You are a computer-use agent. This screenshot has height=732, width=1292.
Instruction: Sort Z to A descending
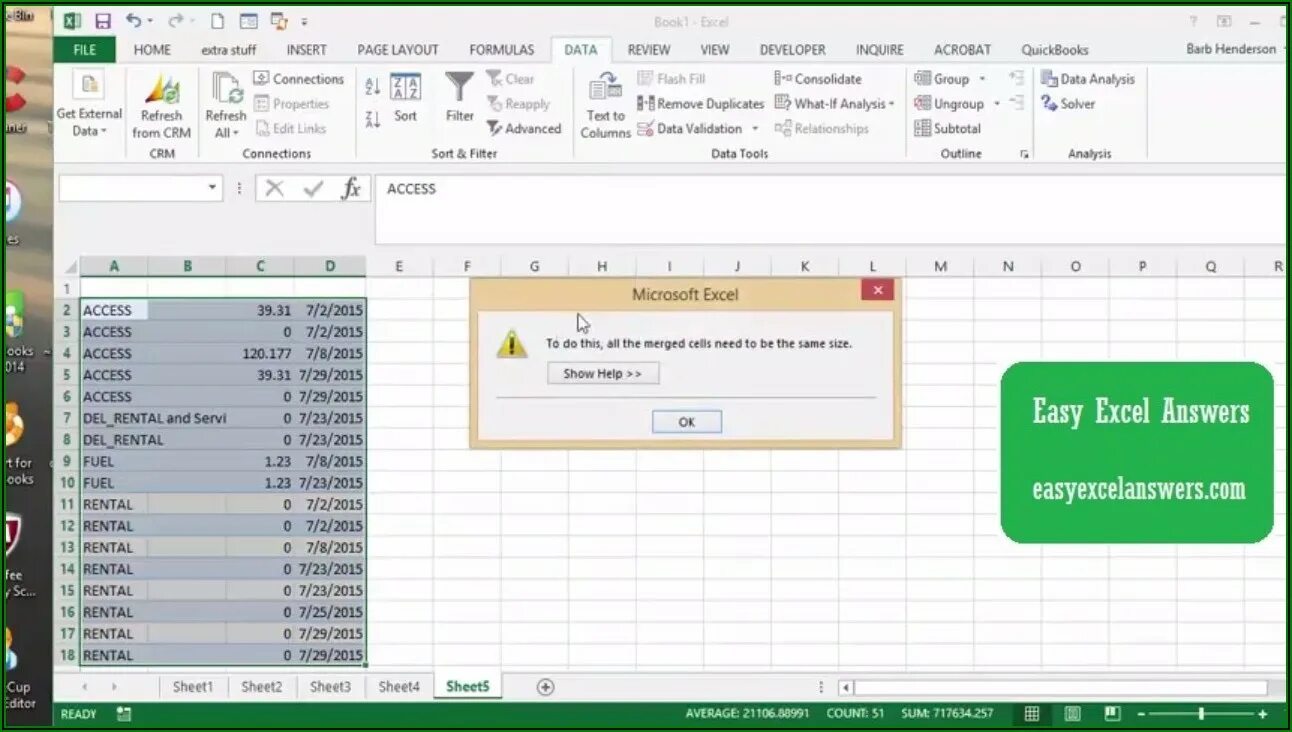click(x=372, y=119)
